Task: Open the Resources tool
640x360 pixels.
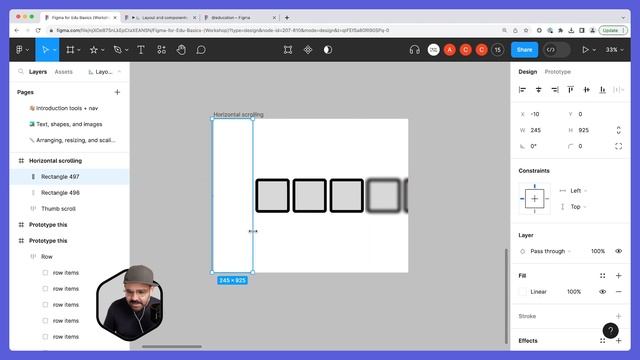Action: 162,50
